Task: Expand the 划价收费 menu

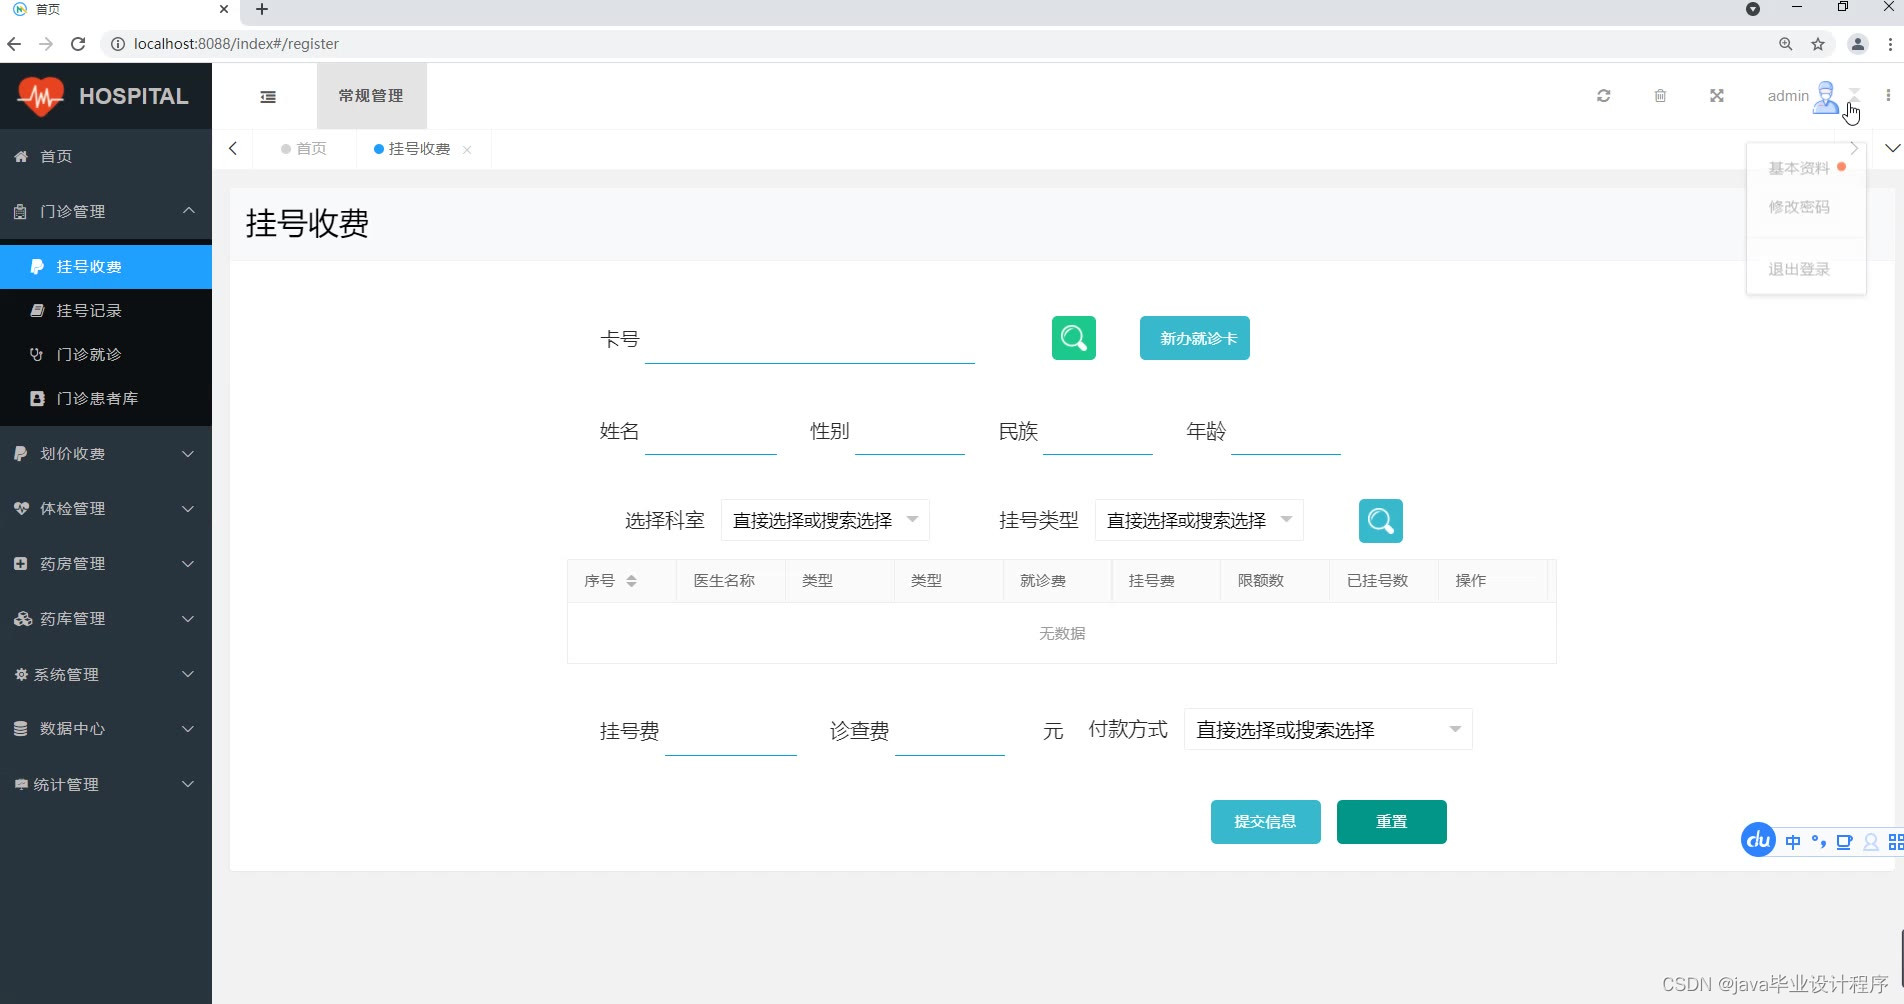Action: coord(106,454)
